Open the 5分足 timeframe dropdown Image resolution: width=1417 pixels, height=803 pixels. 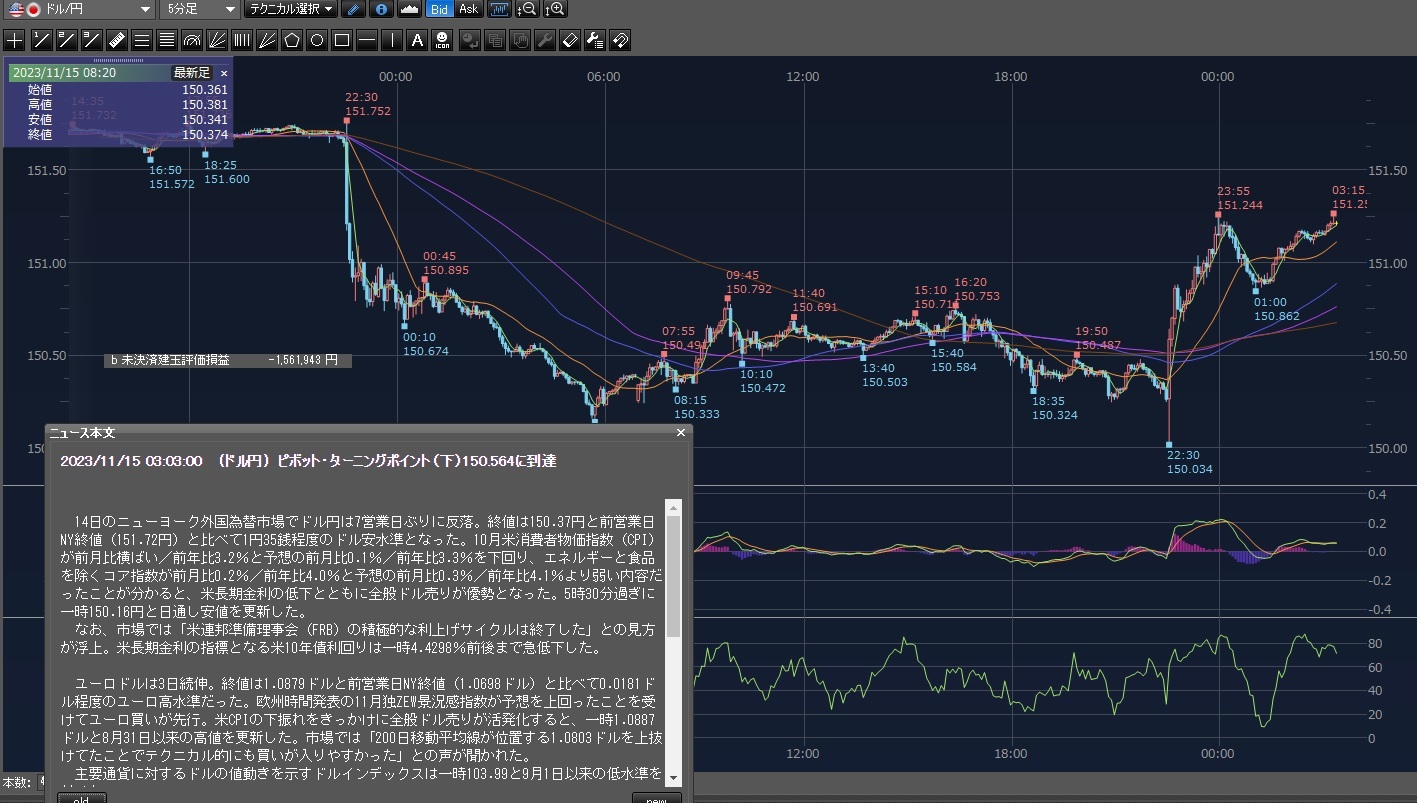pos(200,10)
